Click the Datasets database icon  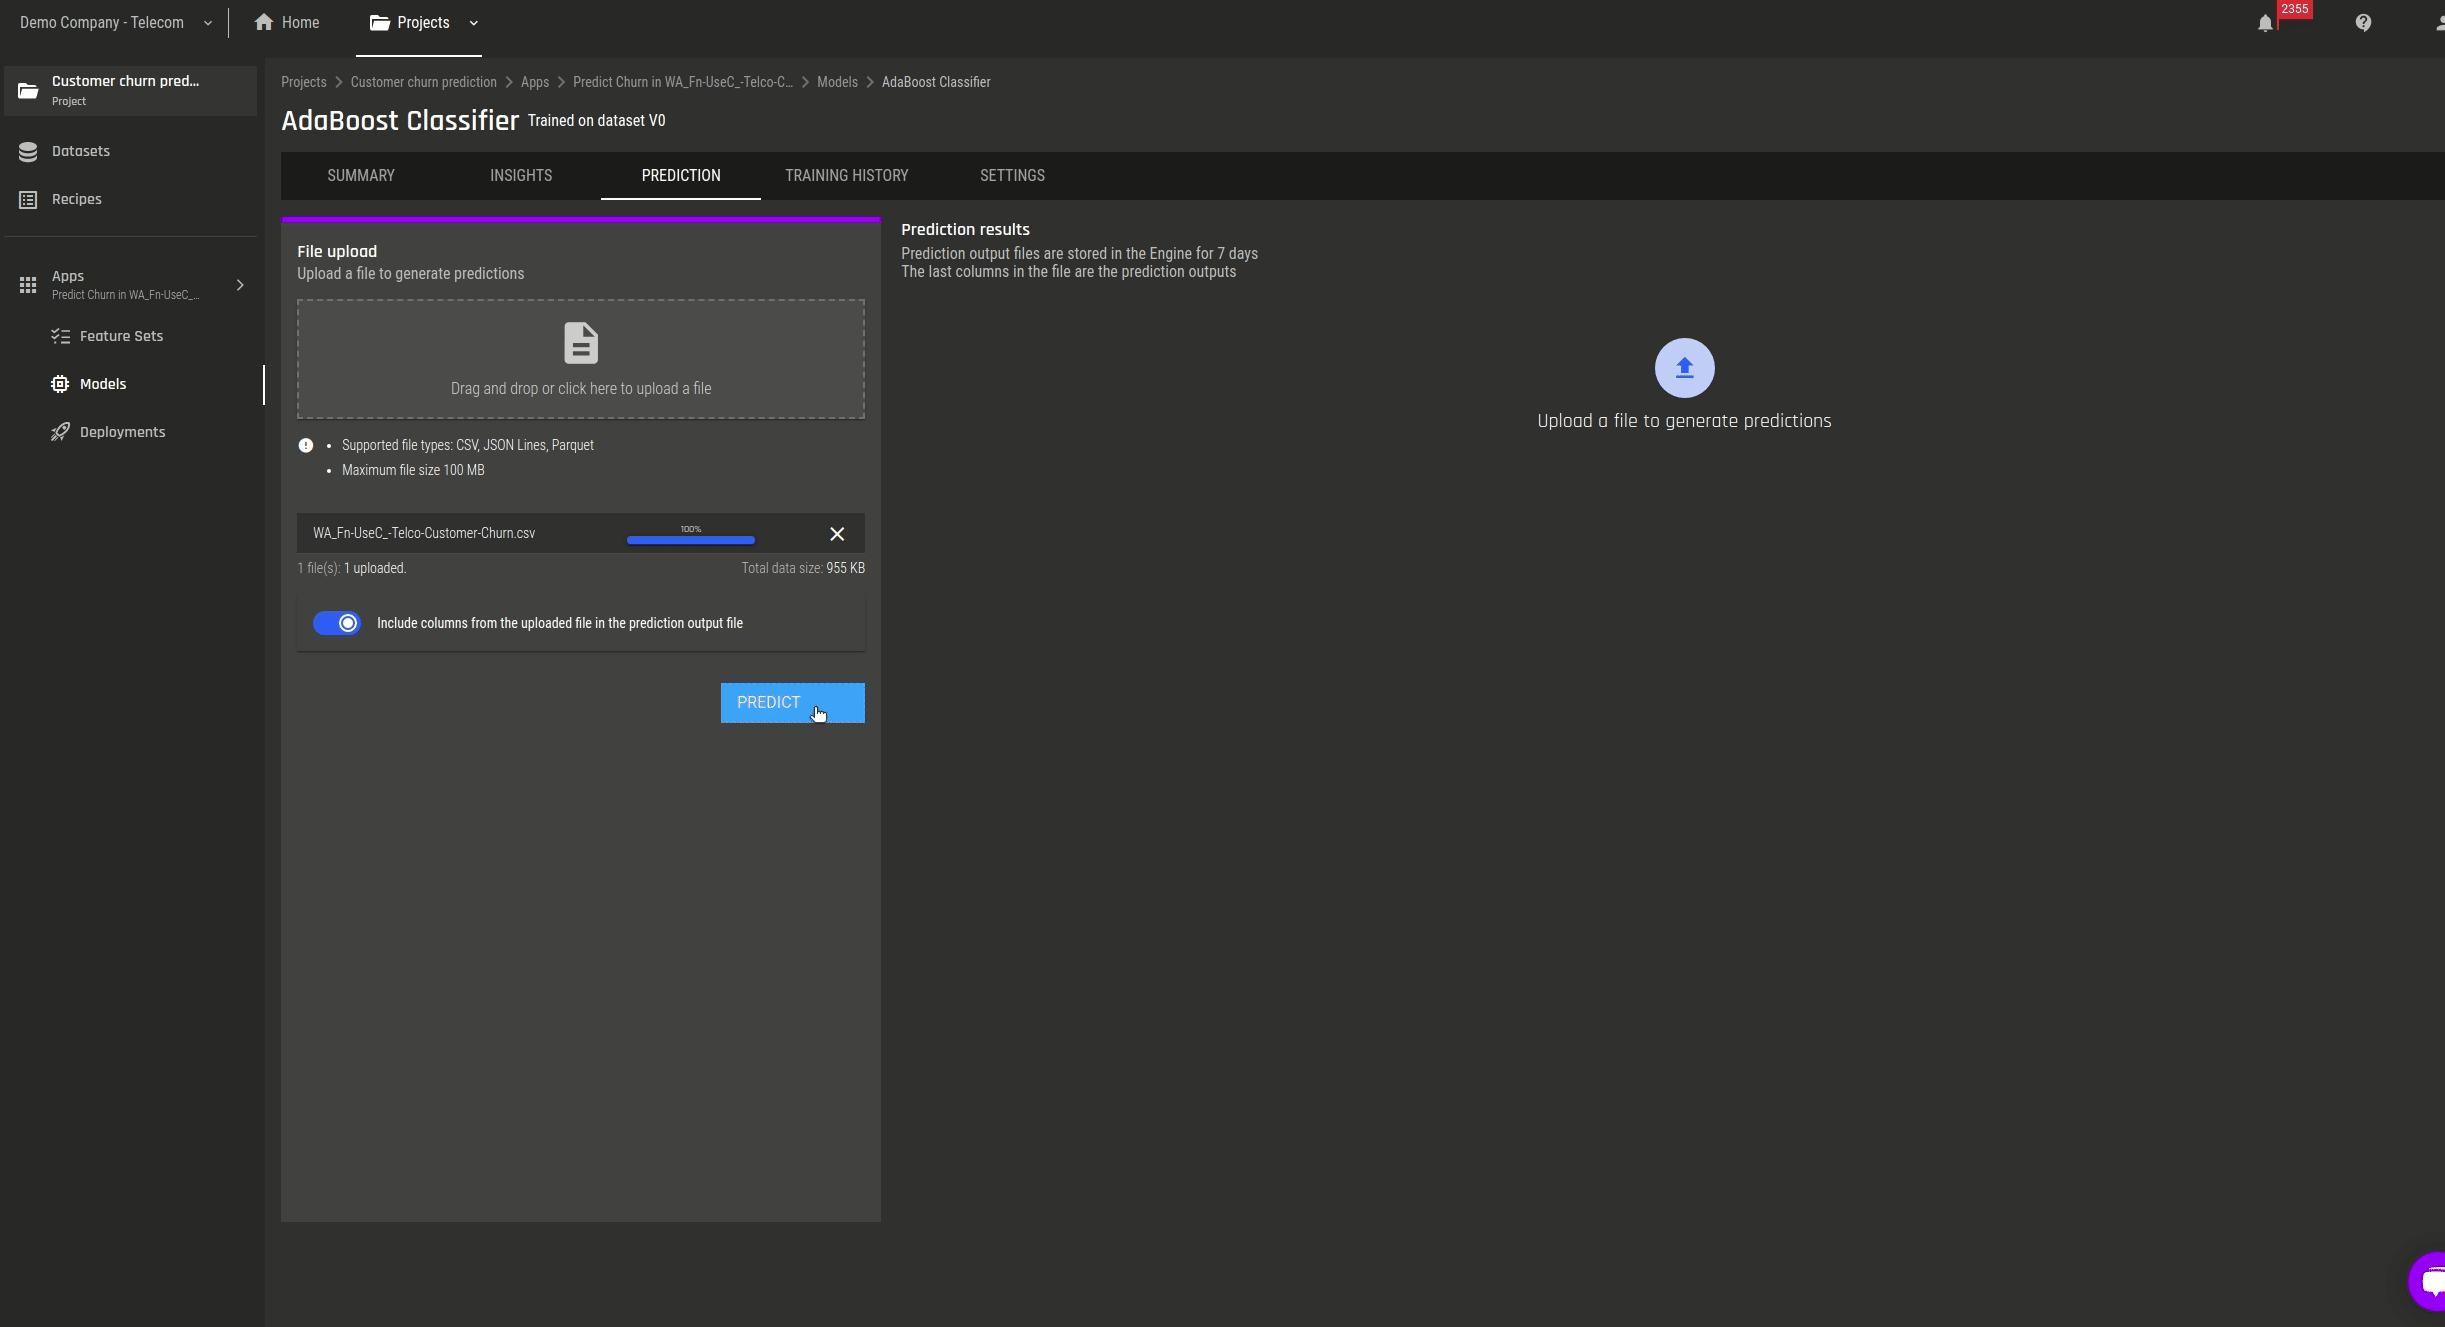[28, 151]
